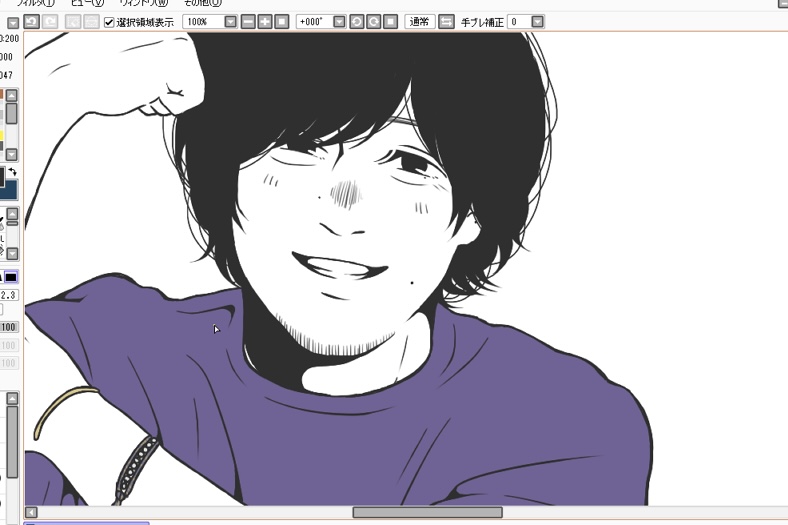Click color palette scrollbar up arrow

pyautogui.click(x=12, y=95)
